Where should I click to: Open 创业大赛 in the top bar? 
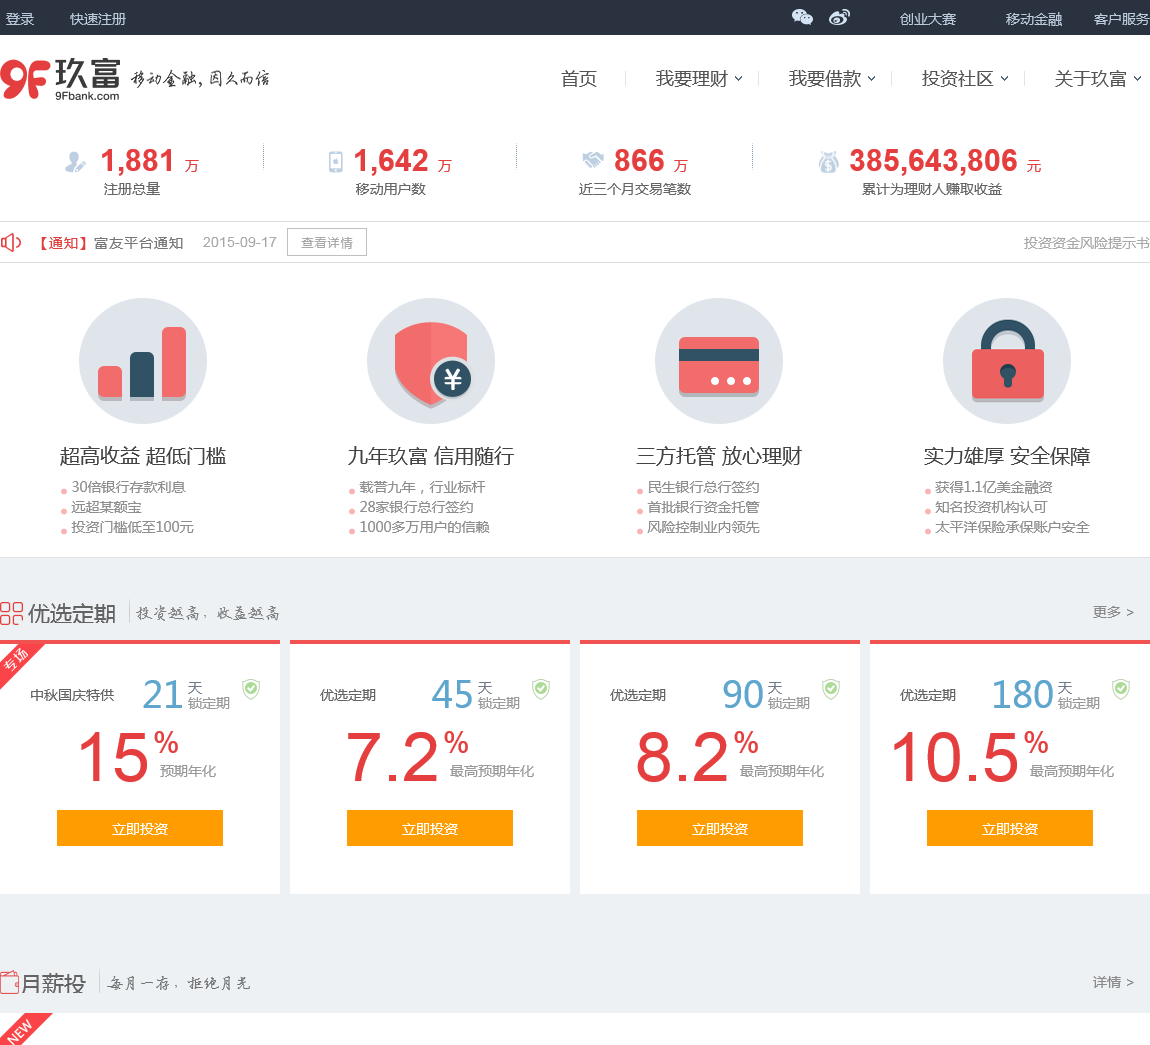tap(928, 19)
